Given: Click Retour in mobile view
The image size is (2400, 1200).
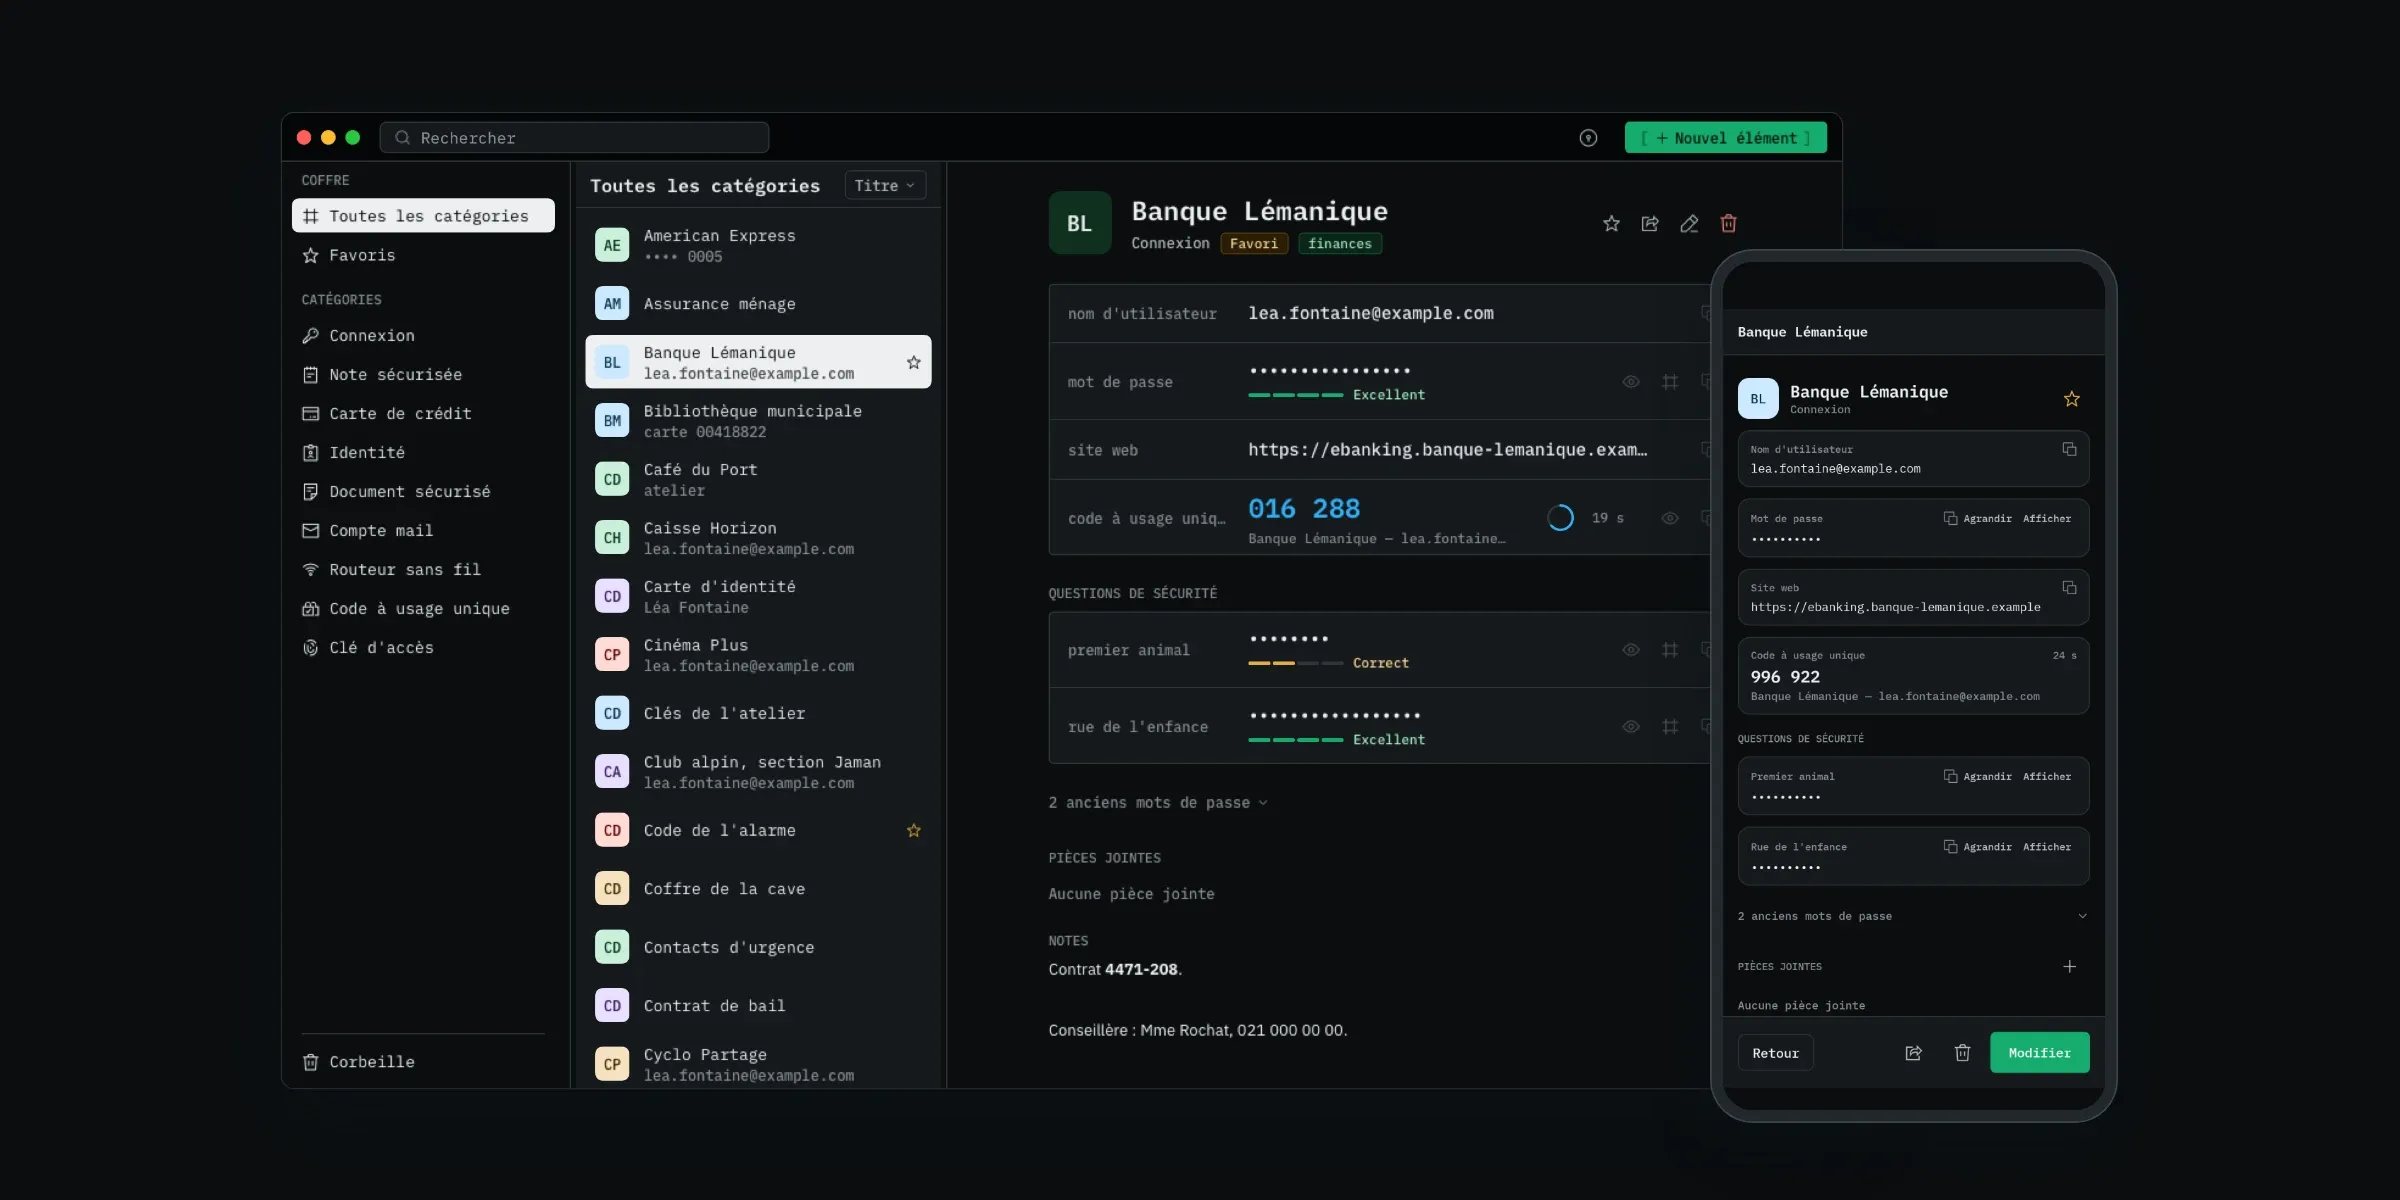Looking at the screenshot, I should point(1775,1053).
